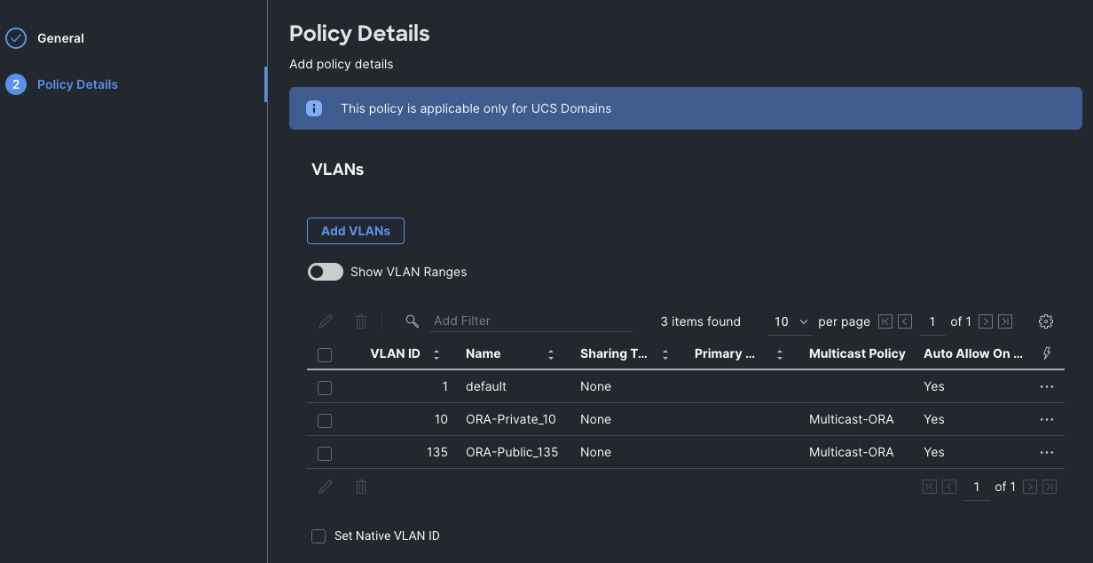Toggle the Show VLAN Ranges switch
Image resolution: width=1093 pixels, height=563 pixels.
point(325,272)
